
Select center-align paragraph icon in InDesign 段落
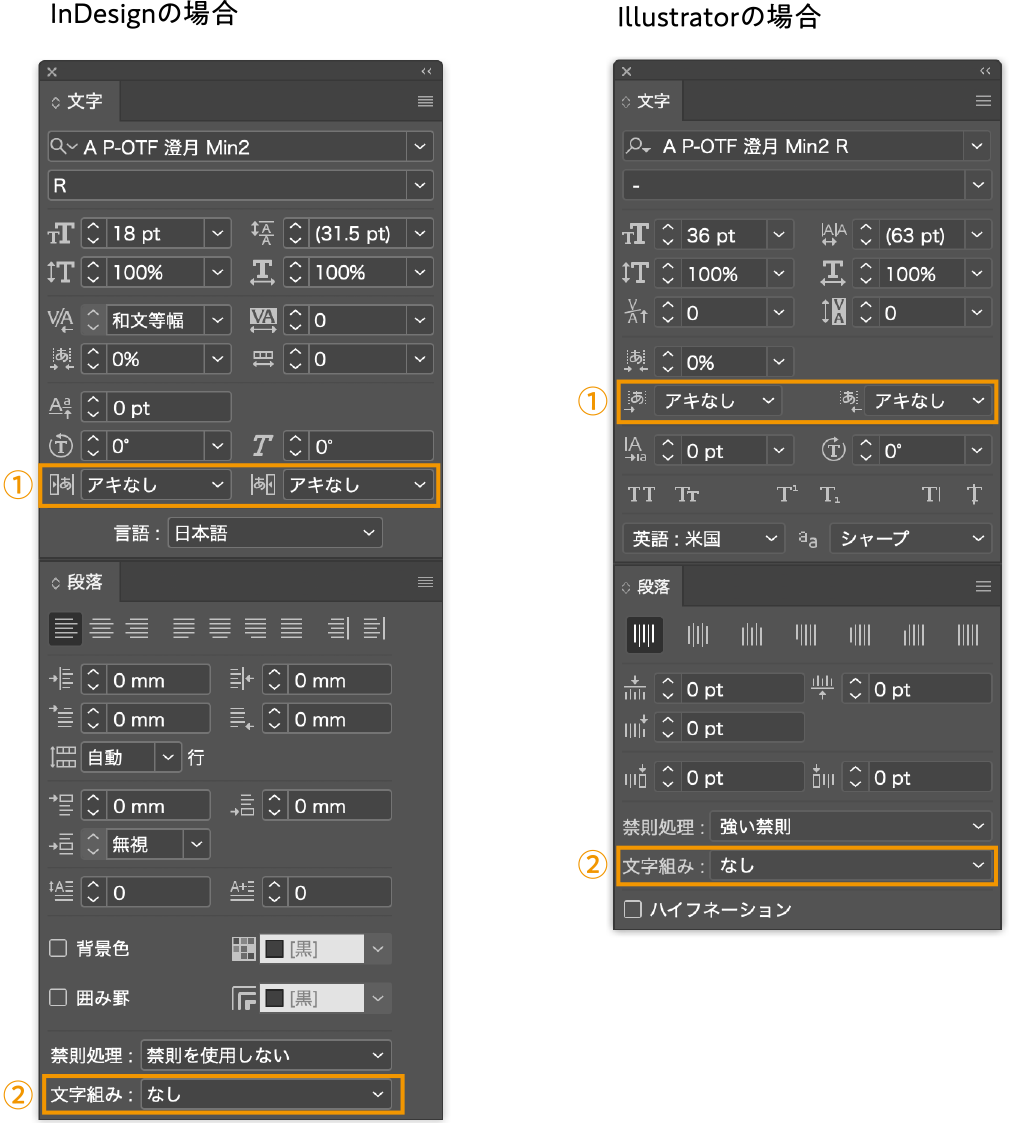(x=102, y=629)
